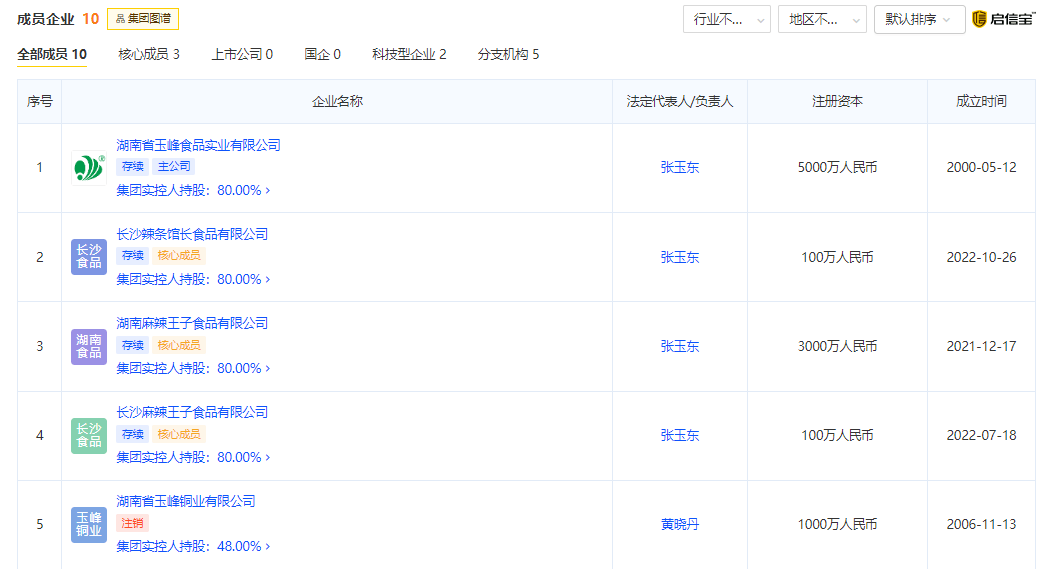Click the 注销 status tag of 玉峰铜业
Screen dimensions: 1048x569
tap(132, 523)
